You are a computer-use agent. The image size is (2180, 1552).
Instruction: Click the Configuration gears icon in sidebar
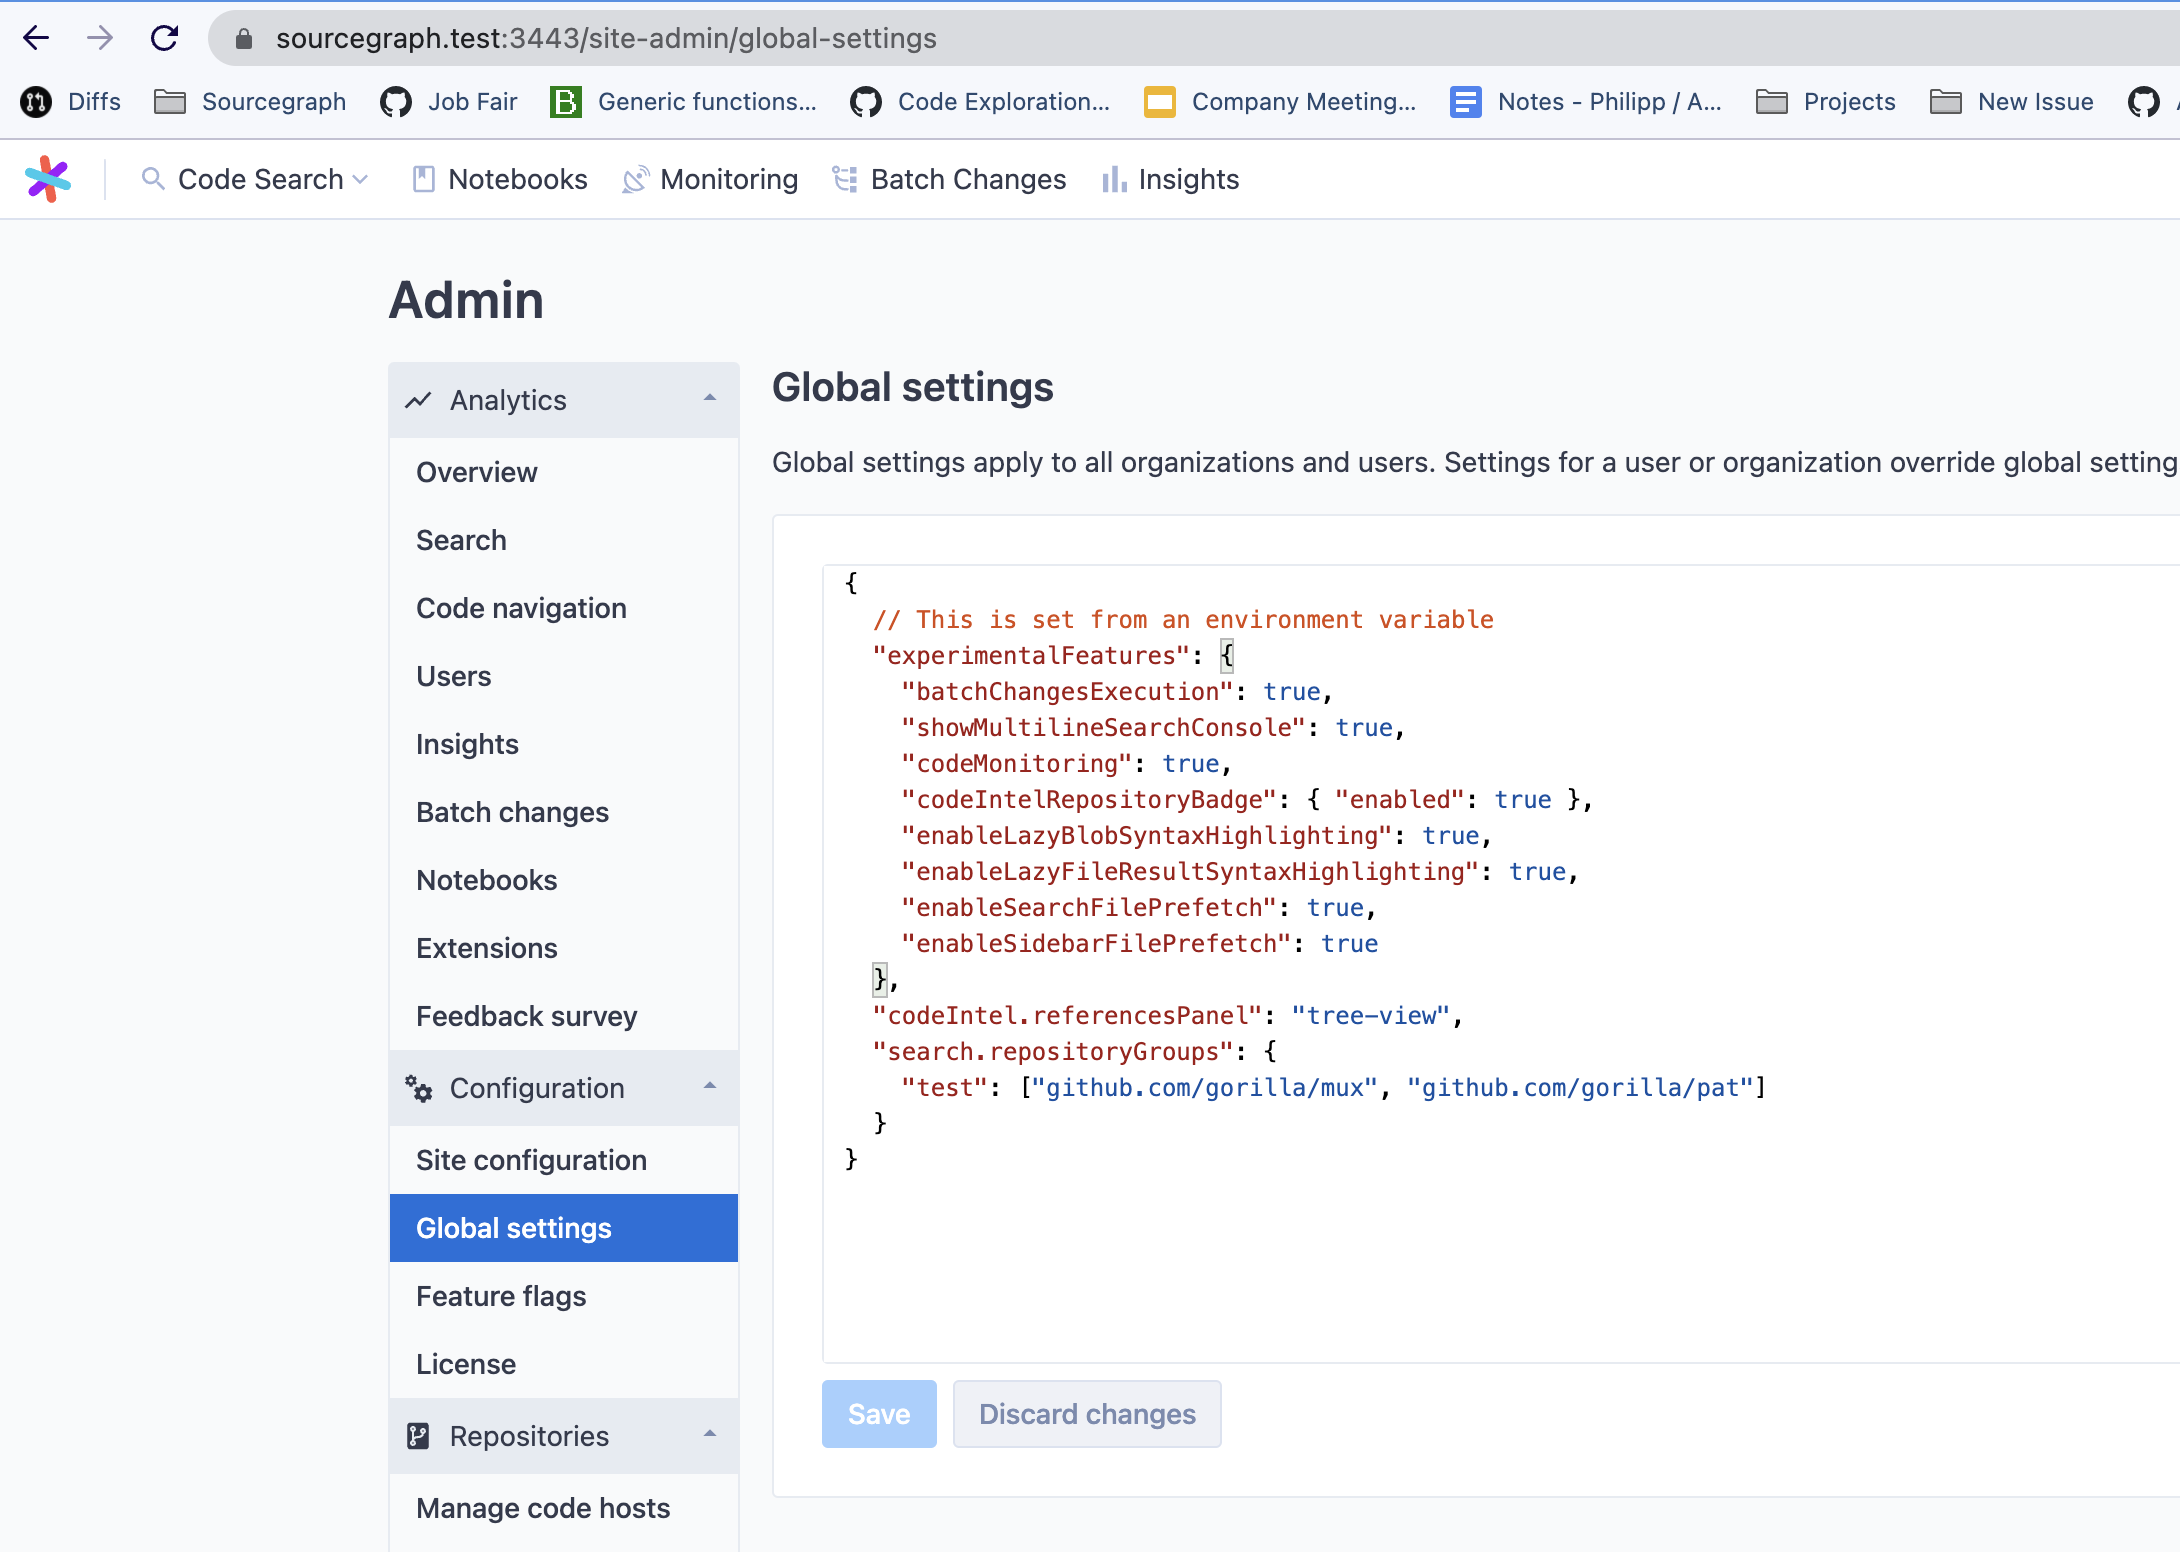(418, 1088)
